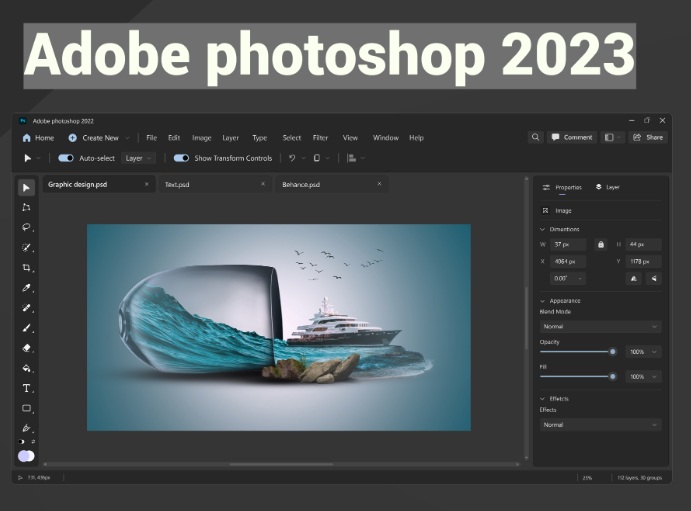Open the Filter menu
Image resolution: width=691 pixels, height=511 pixels.
(320, 138)
